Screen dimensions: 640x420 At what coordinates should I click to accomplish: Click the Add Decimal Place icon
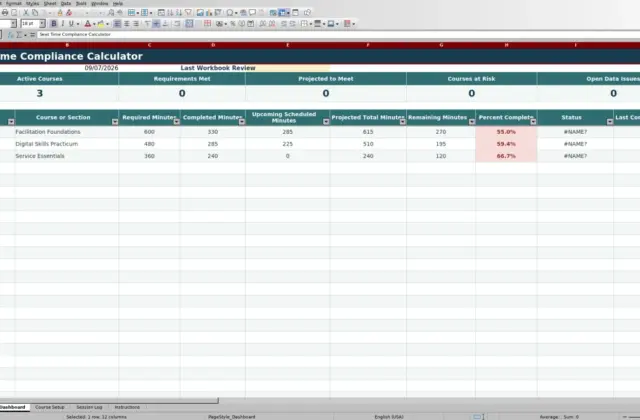(x=262, y=24)
